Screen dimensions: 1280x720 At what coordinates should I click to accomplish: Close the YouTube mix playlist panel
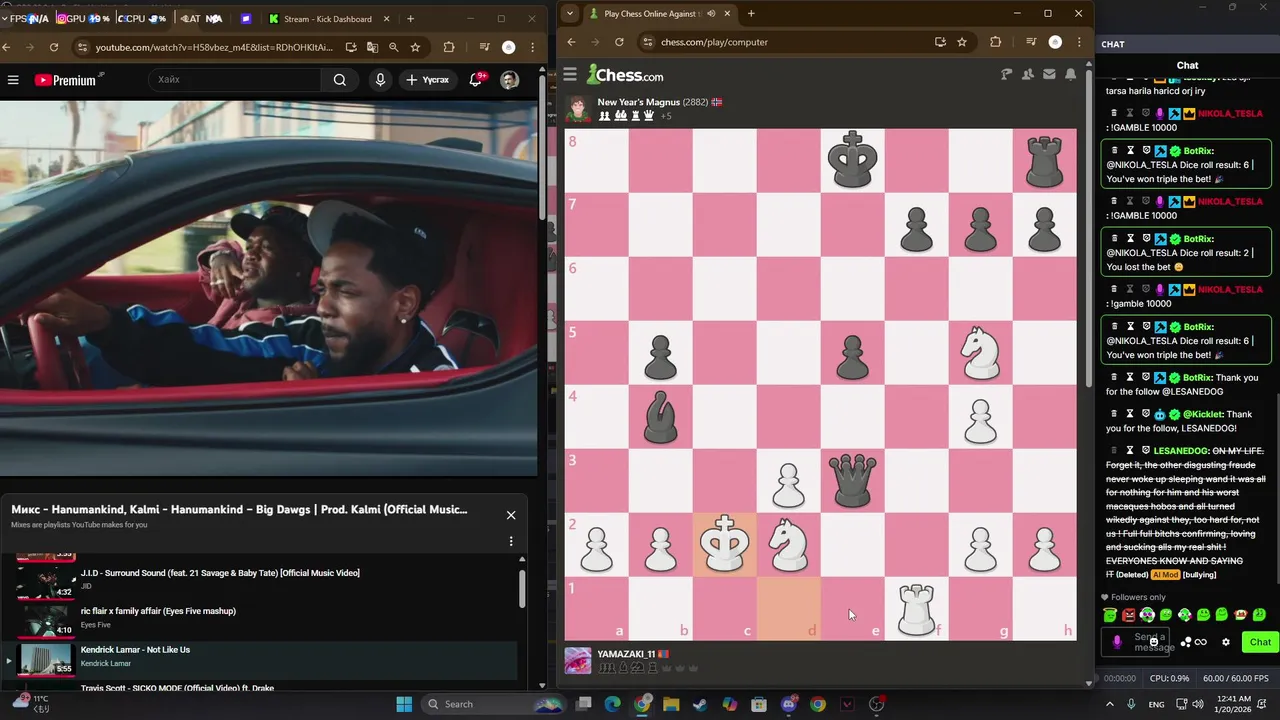point(511,515)
